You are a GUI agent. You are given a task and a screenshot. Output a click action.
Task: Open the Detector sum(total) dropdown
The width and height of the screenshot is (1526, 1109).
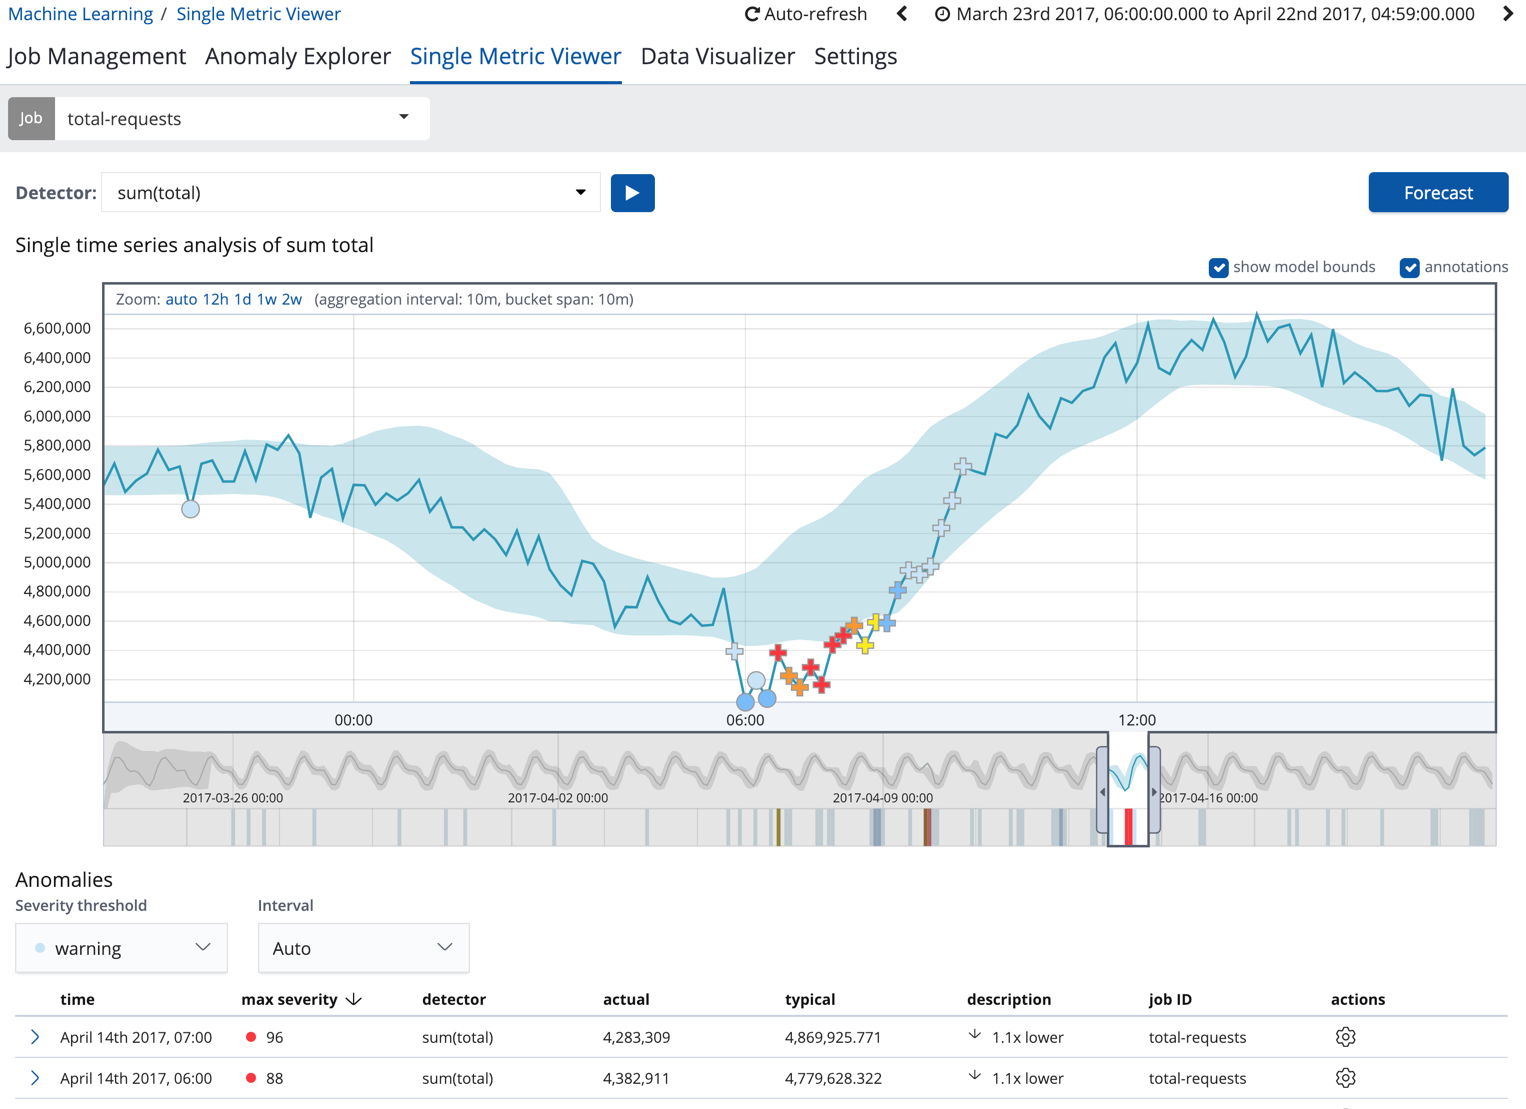pos(350,193)
